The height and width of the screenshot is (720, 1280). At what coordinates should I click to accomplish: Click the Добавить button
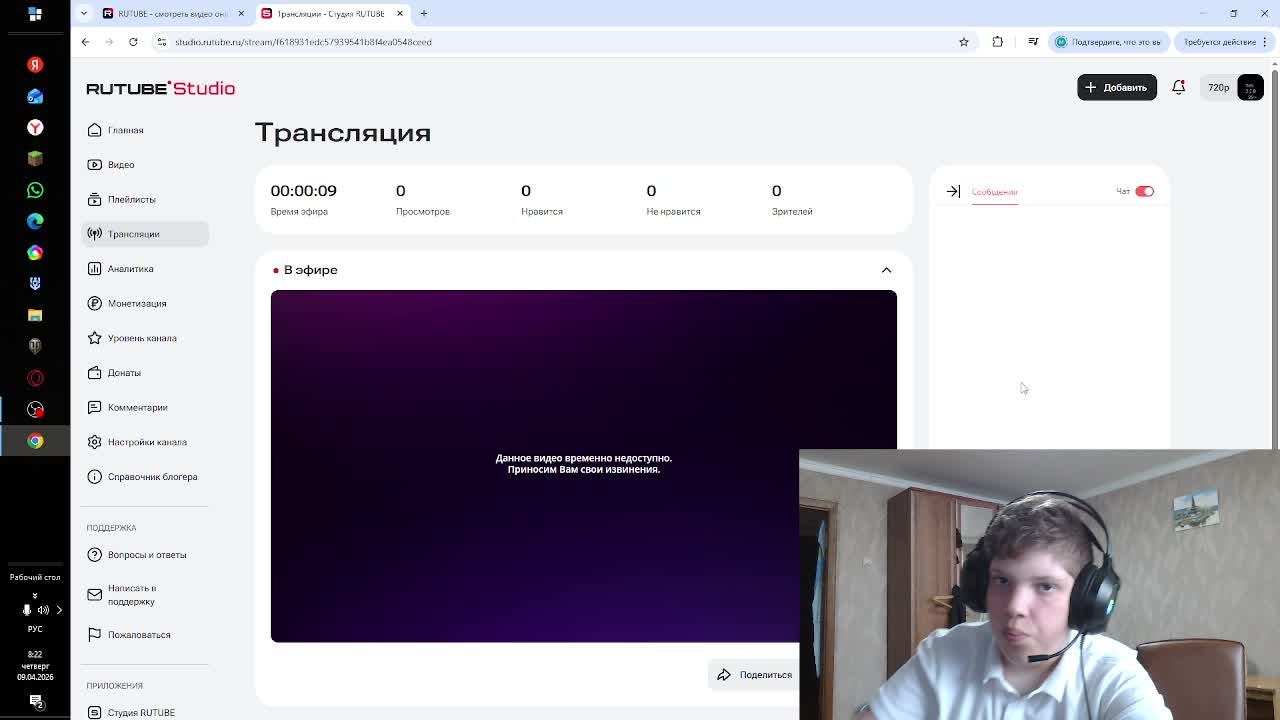[x=1116, y=87]
